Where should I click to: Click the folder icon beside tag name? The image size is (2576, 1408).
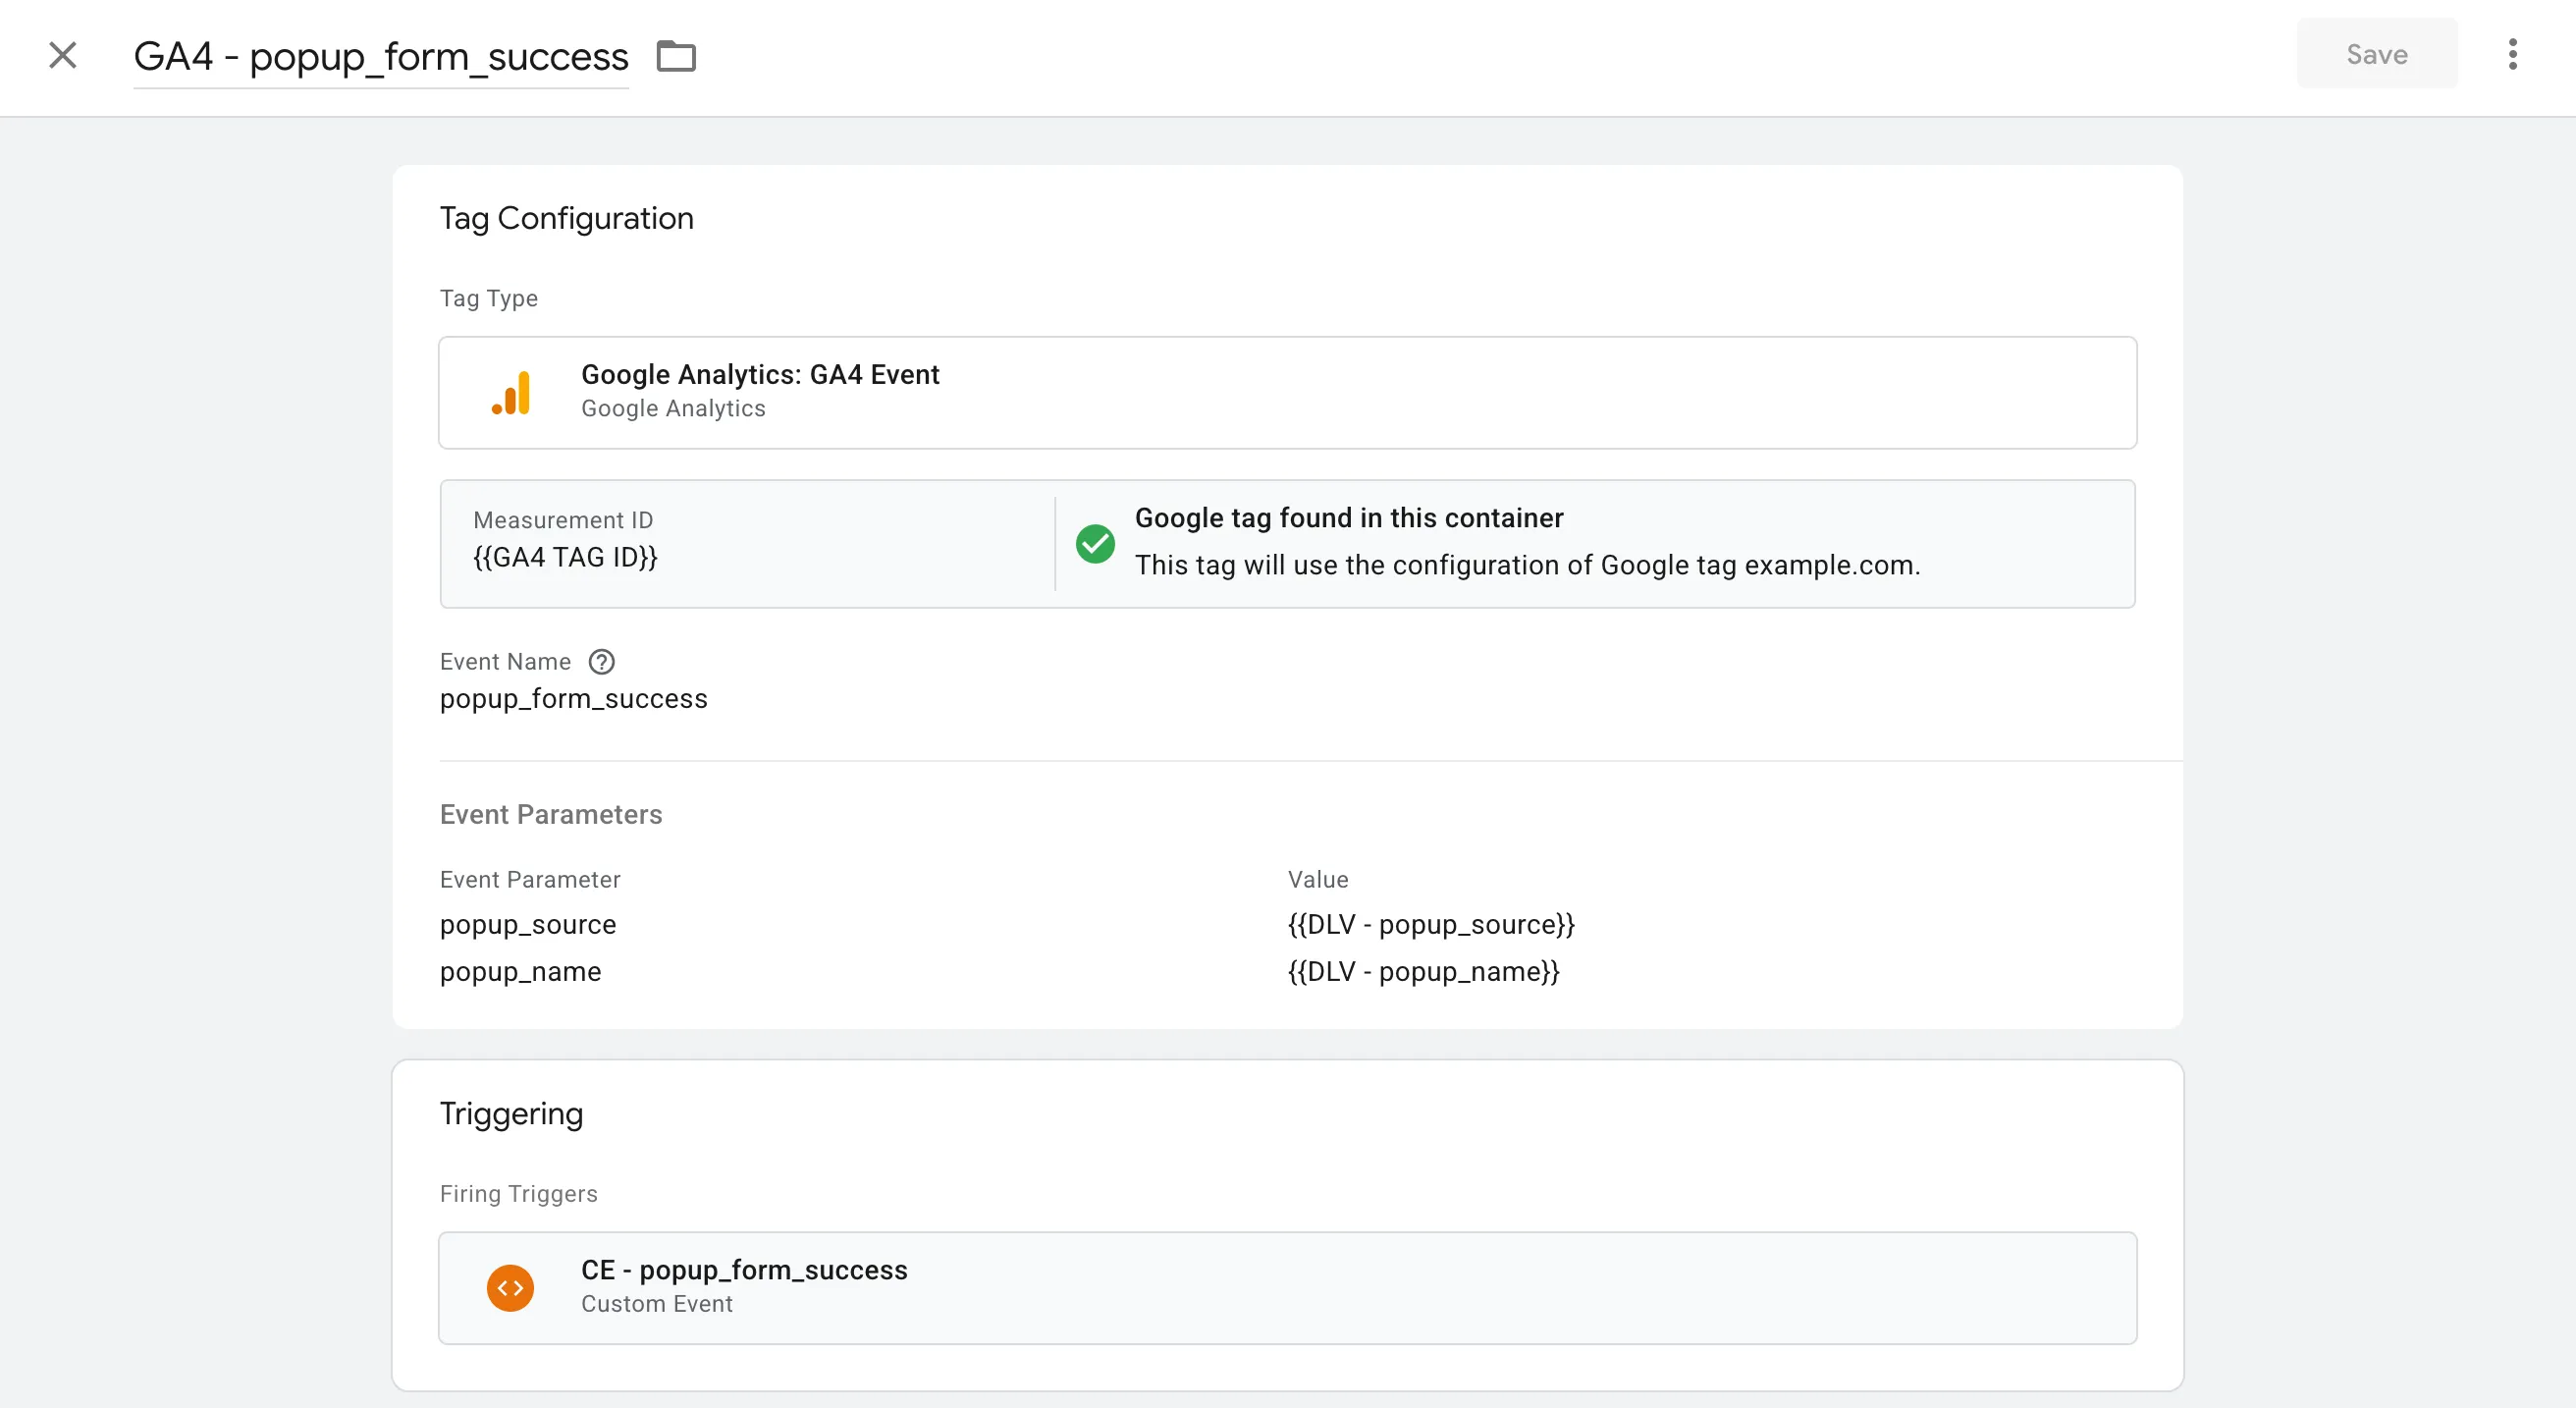coord(676,56)
